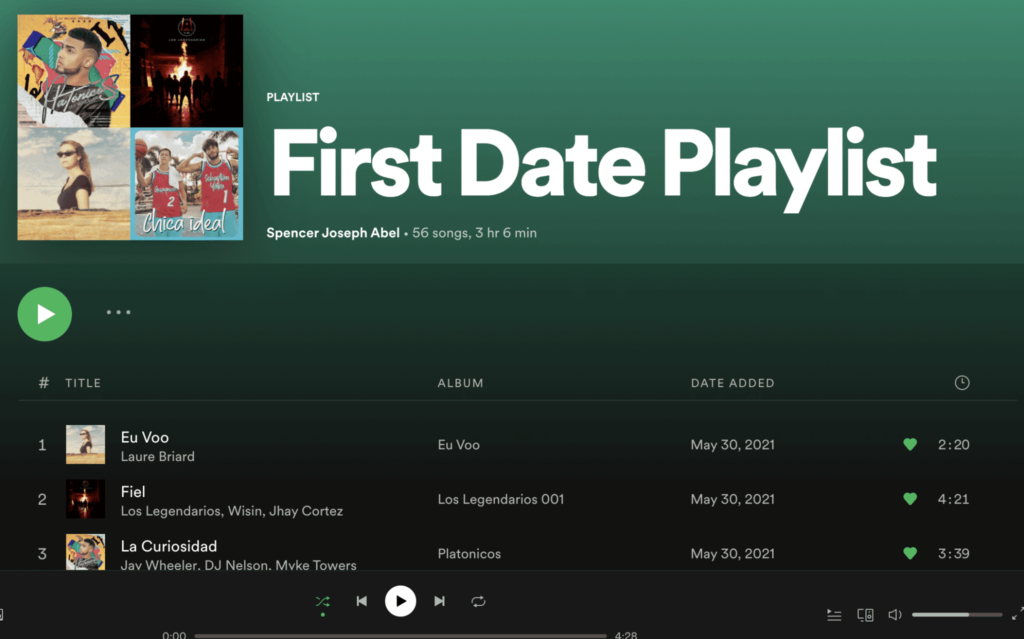Image resolution: width=1024 pixels, height=639 pixels.
Task: Open Spencer Joseph Abel's profile
Action: pos(333,233)
